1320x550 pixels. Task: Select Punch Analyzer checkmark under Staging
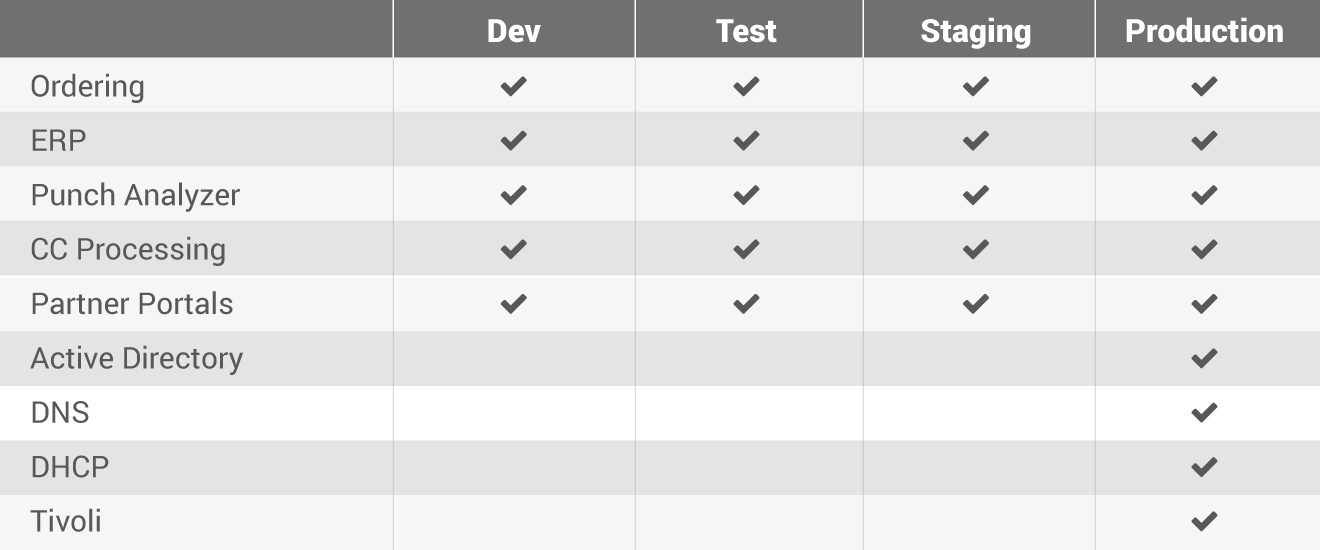[x=976, y=195]
